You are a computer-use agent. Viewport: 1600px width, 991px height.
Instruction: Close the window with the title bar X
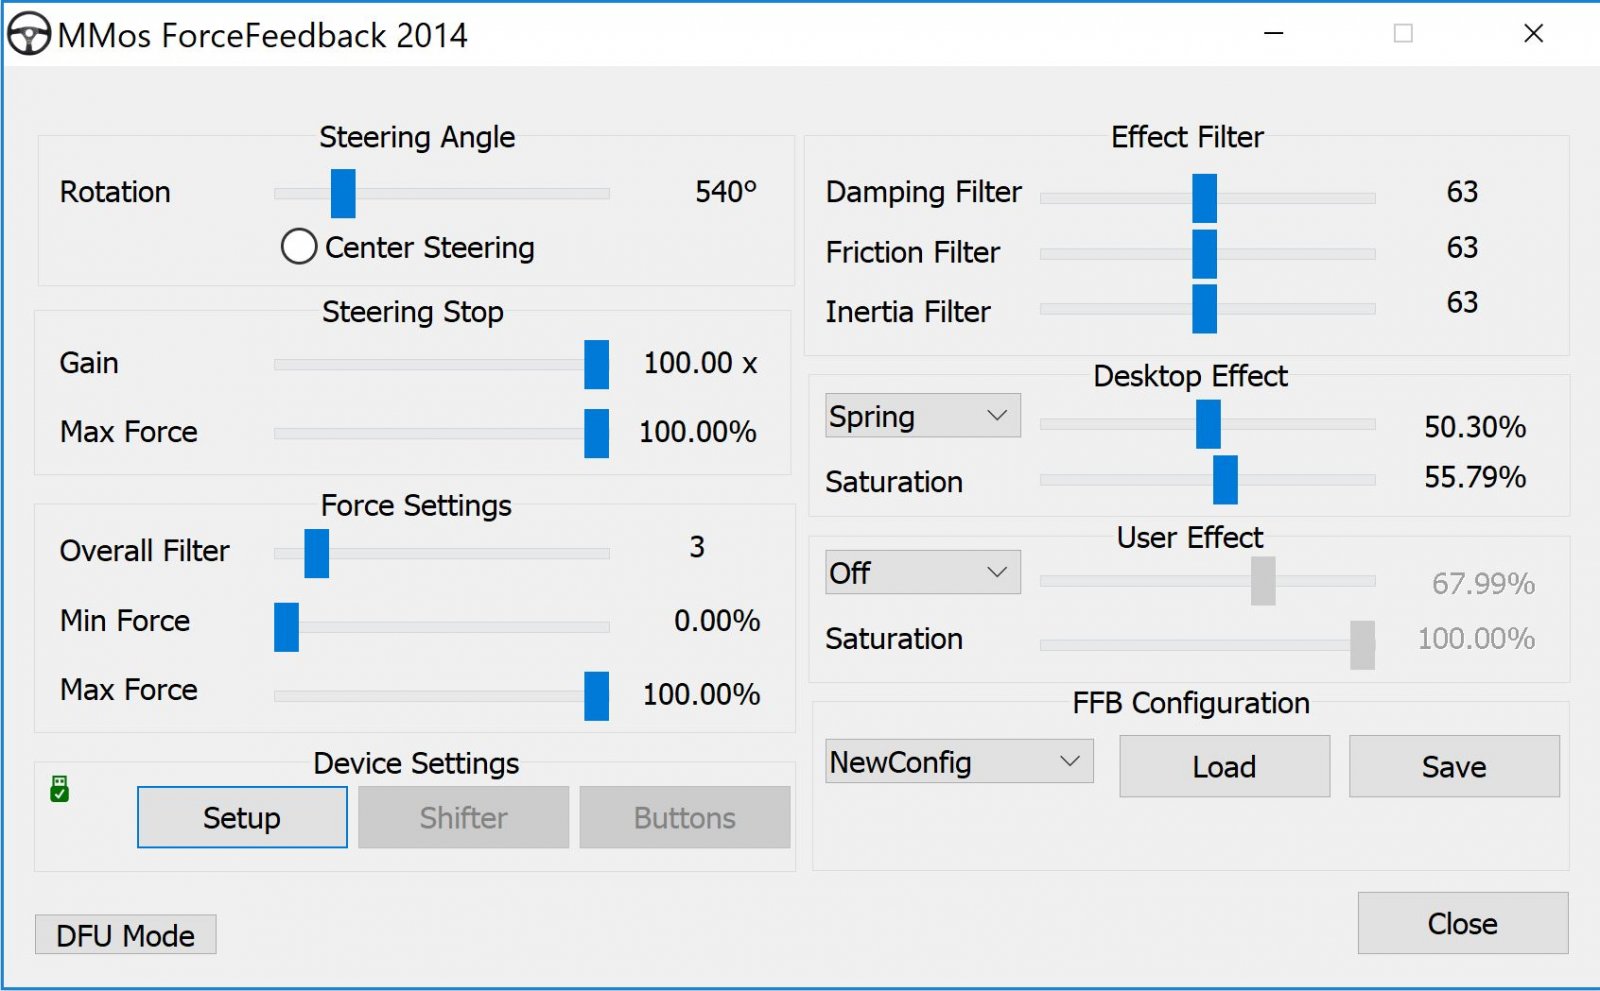1533,33
